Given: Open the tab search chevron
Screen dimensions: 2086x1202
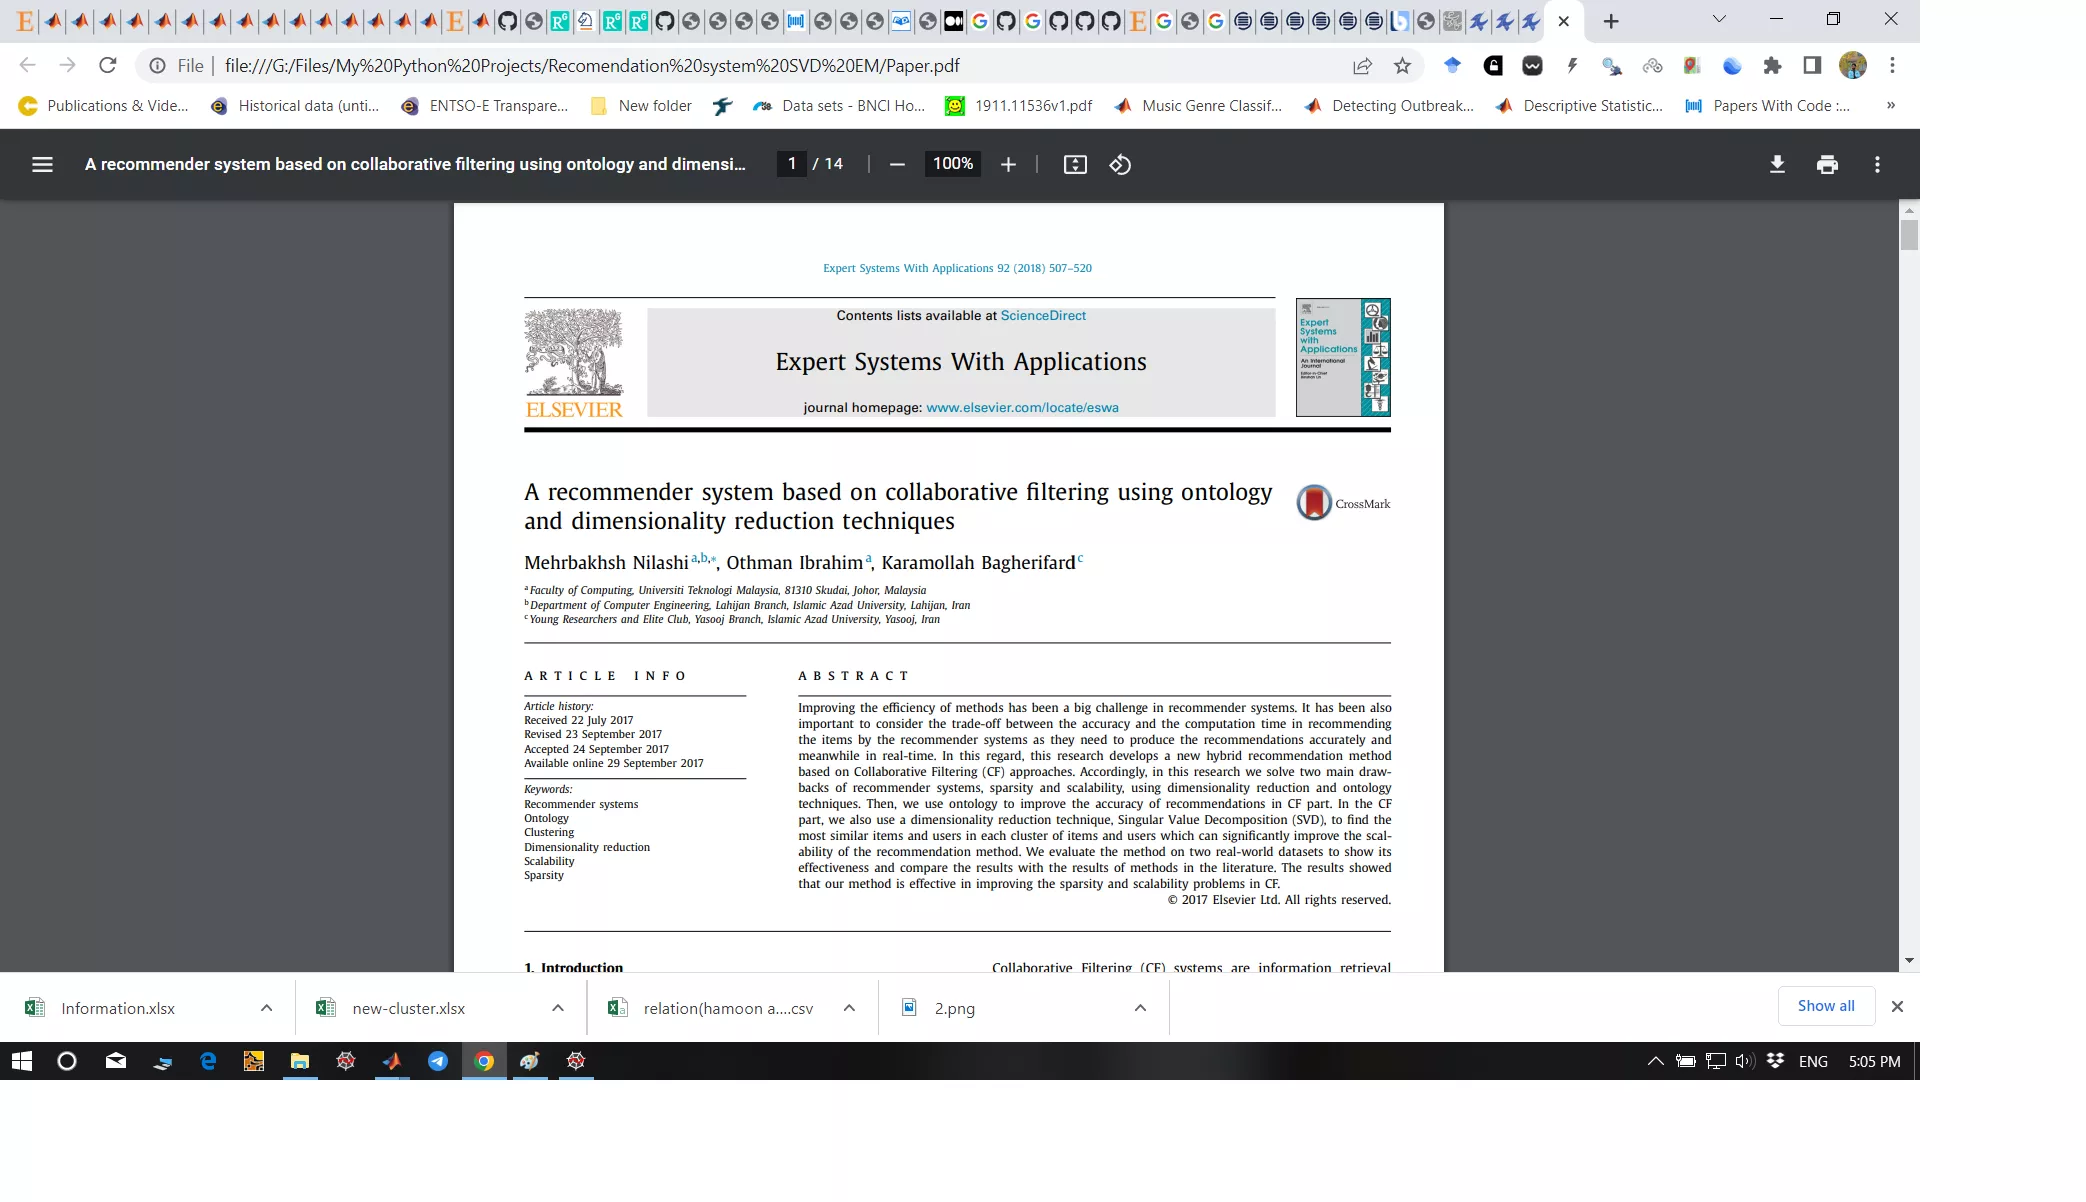Looking at the screenshot, I should (x=1719, y=19).
